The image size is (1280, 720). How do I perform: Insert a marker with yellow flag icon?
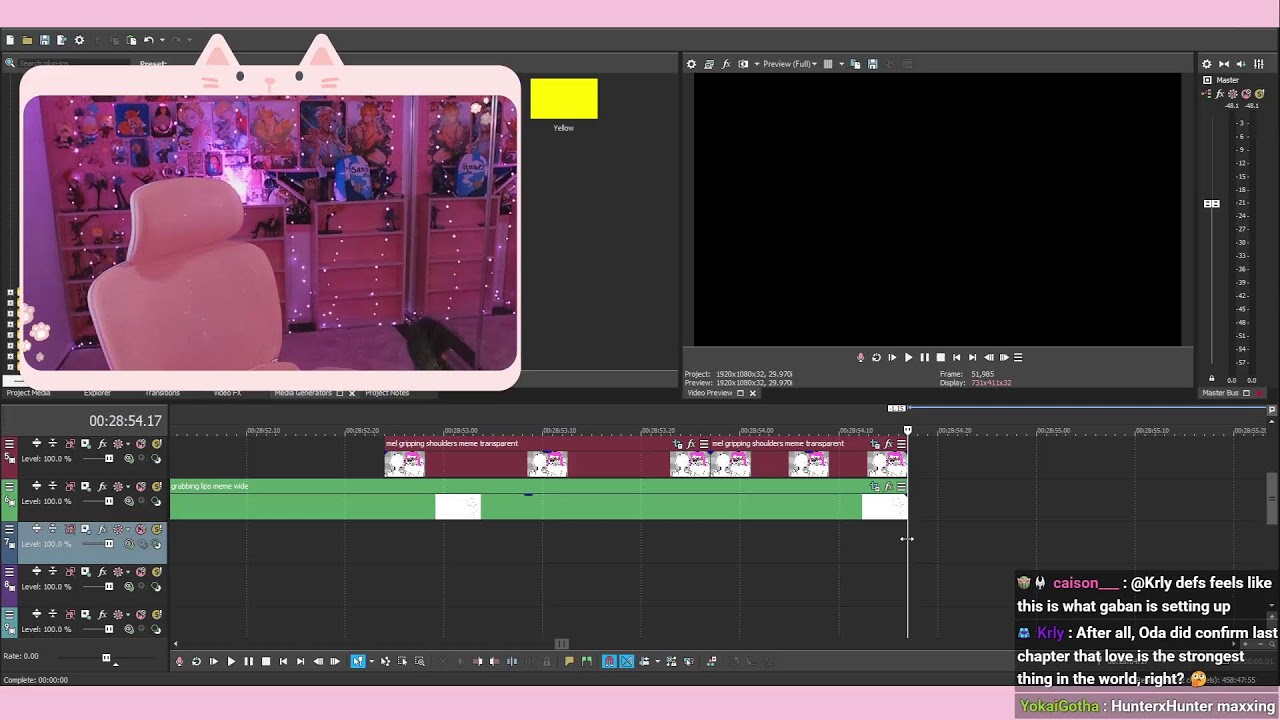click(569, 661)
